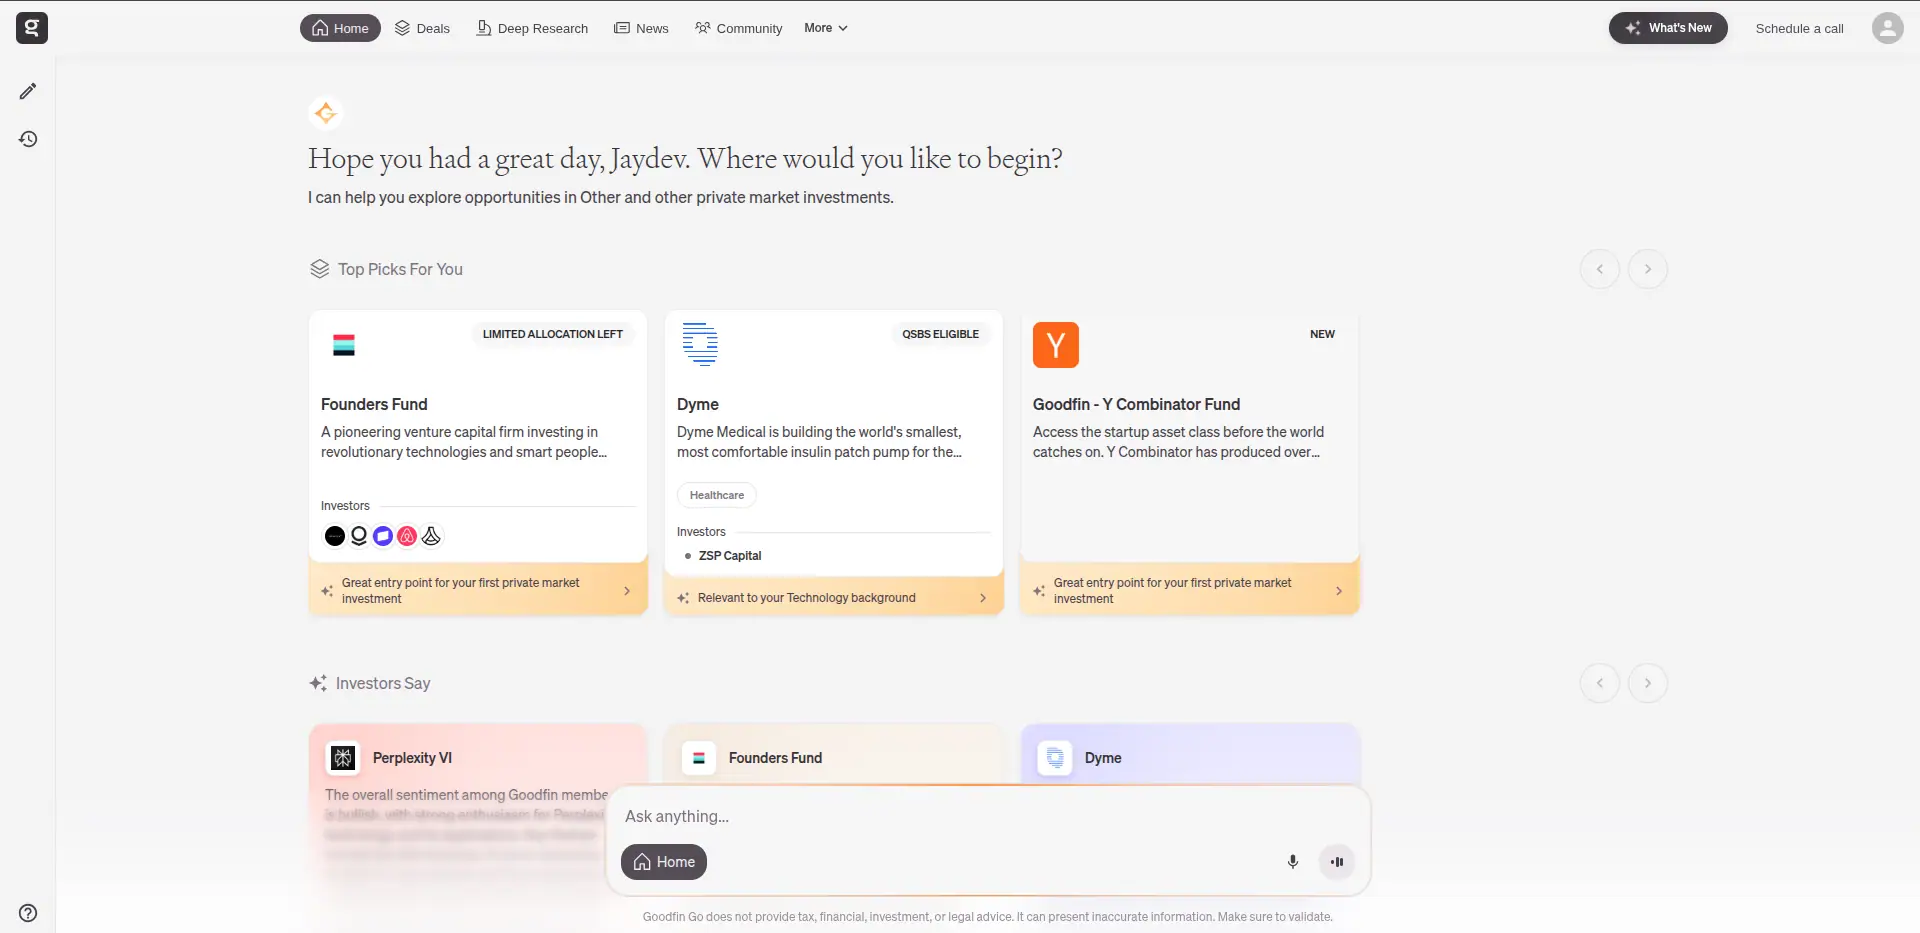Open the Deals tab
Image resolution: width=1920 pixels, height=933 pixels.
(x=422, y=28)
